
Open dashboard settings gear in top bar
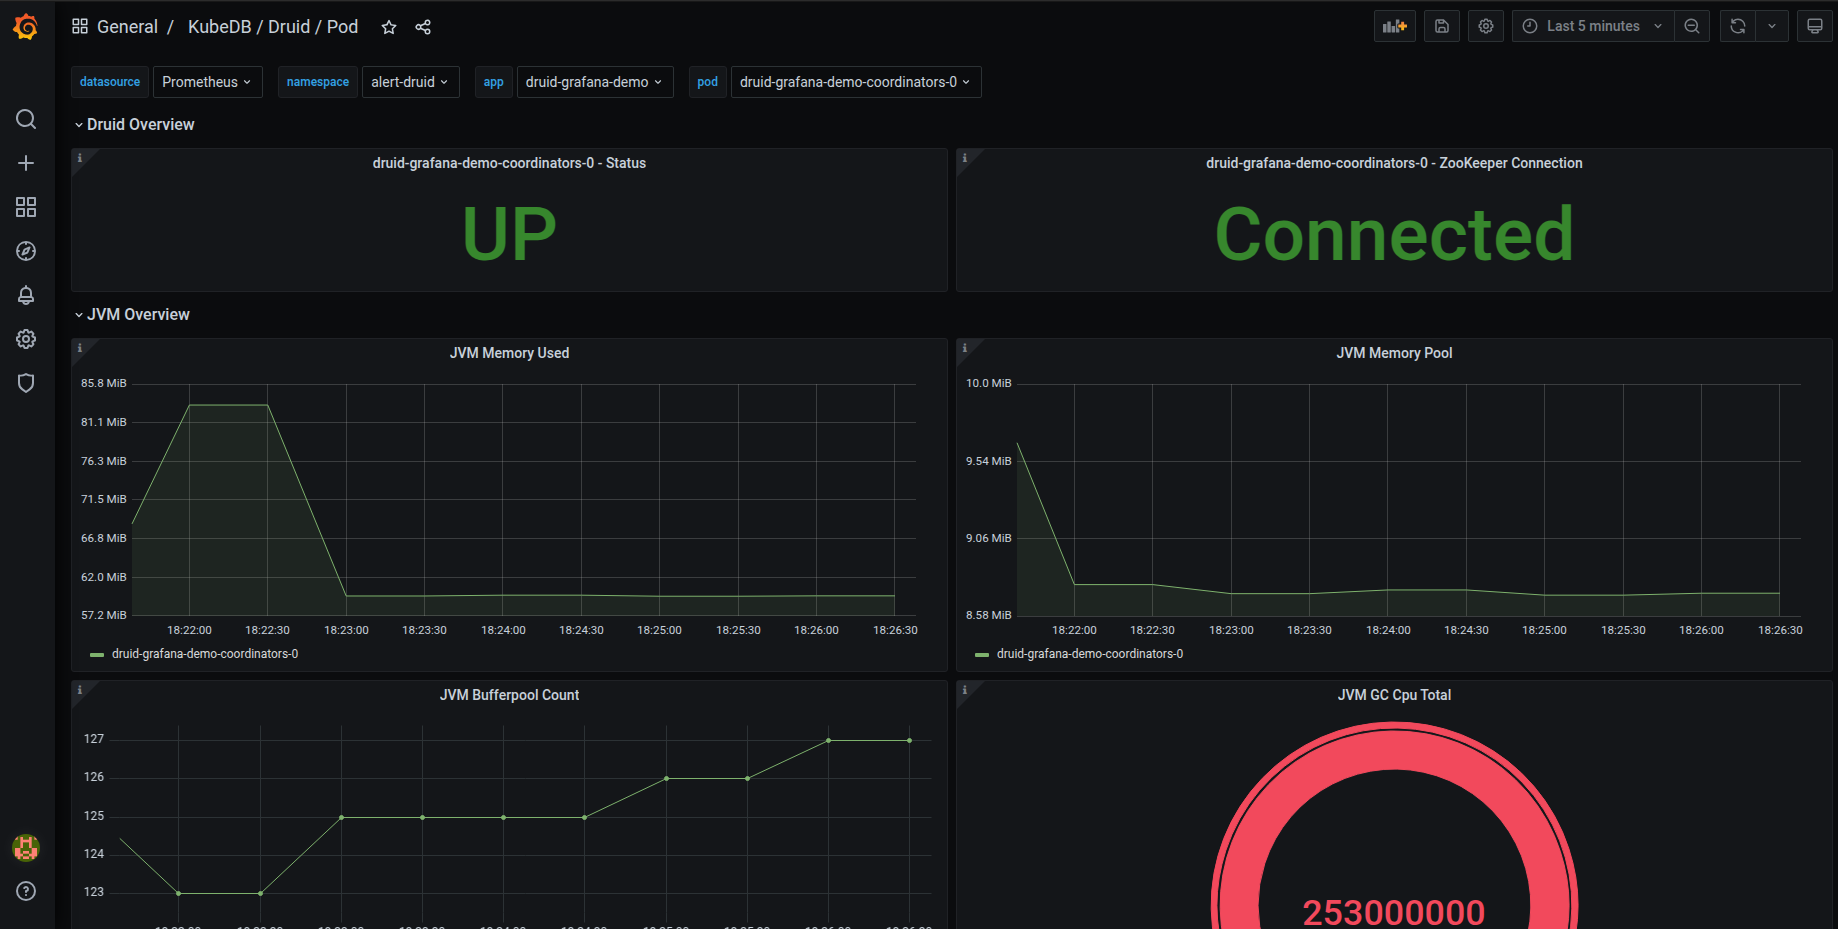(x=1486, y=26)
